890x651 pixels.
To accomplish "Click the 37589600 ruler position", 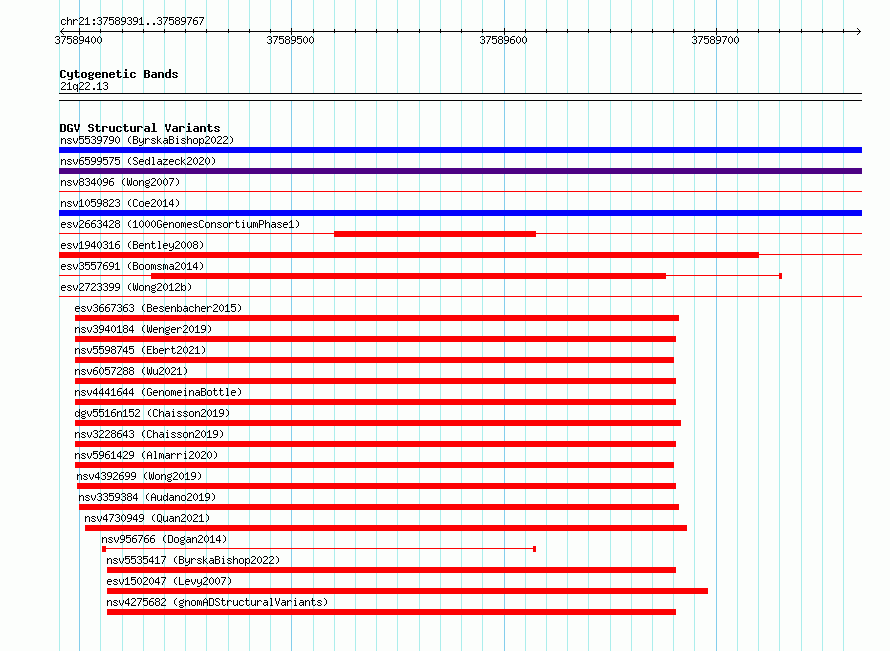I will pyautogui.click(x=503, y=40).
